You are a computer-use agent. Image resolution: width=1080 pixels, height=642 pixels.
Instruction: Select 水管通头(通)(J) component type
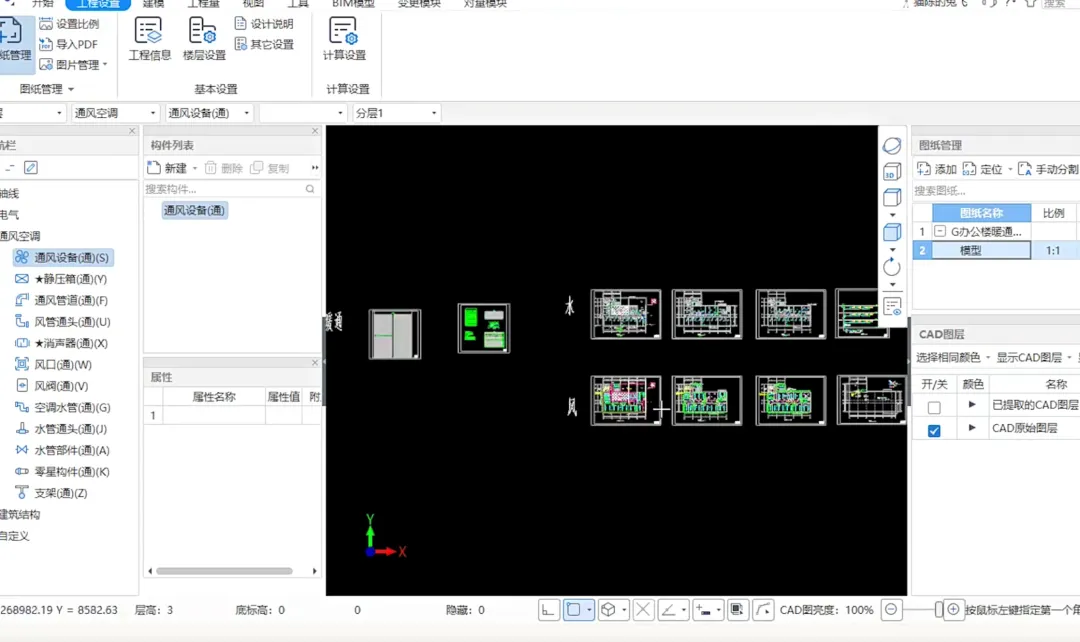tap(61, 428)
